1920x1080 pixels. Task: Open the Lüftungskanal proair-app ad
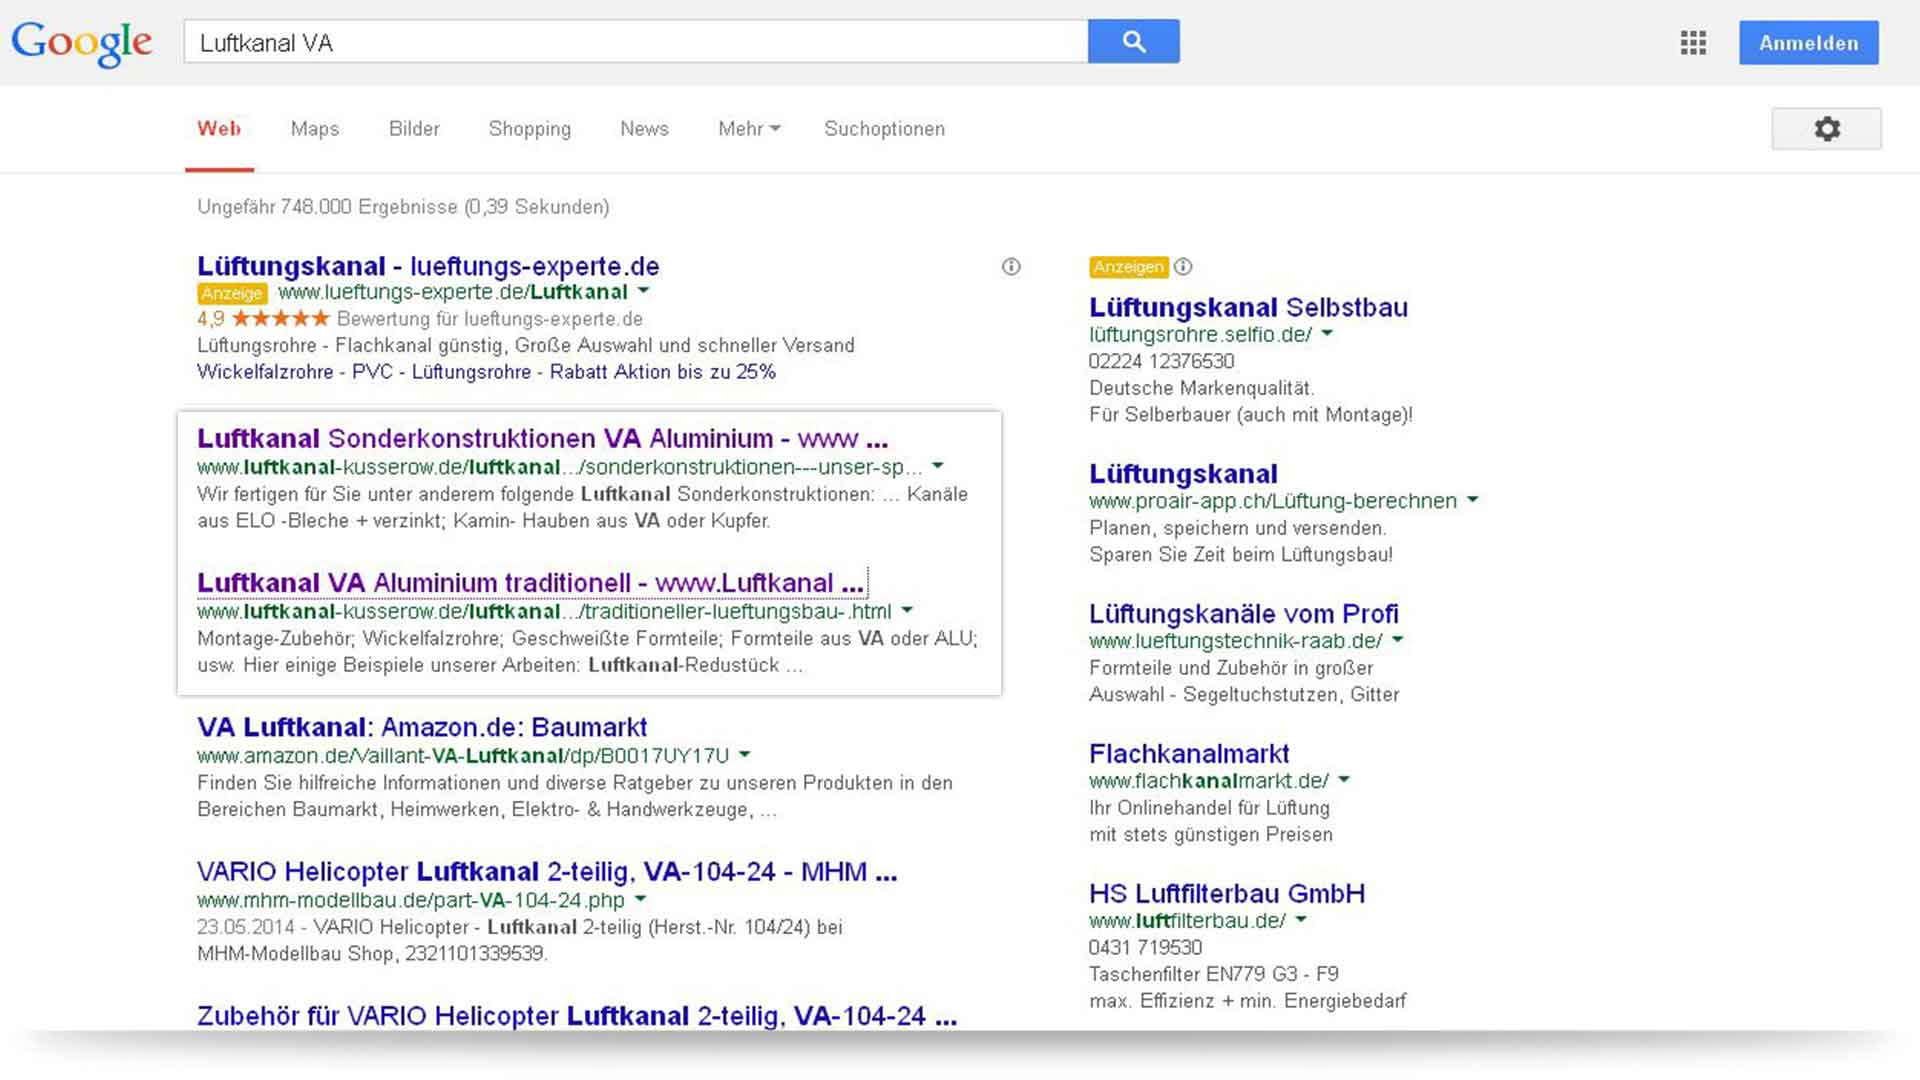[x=1183, y=474]
